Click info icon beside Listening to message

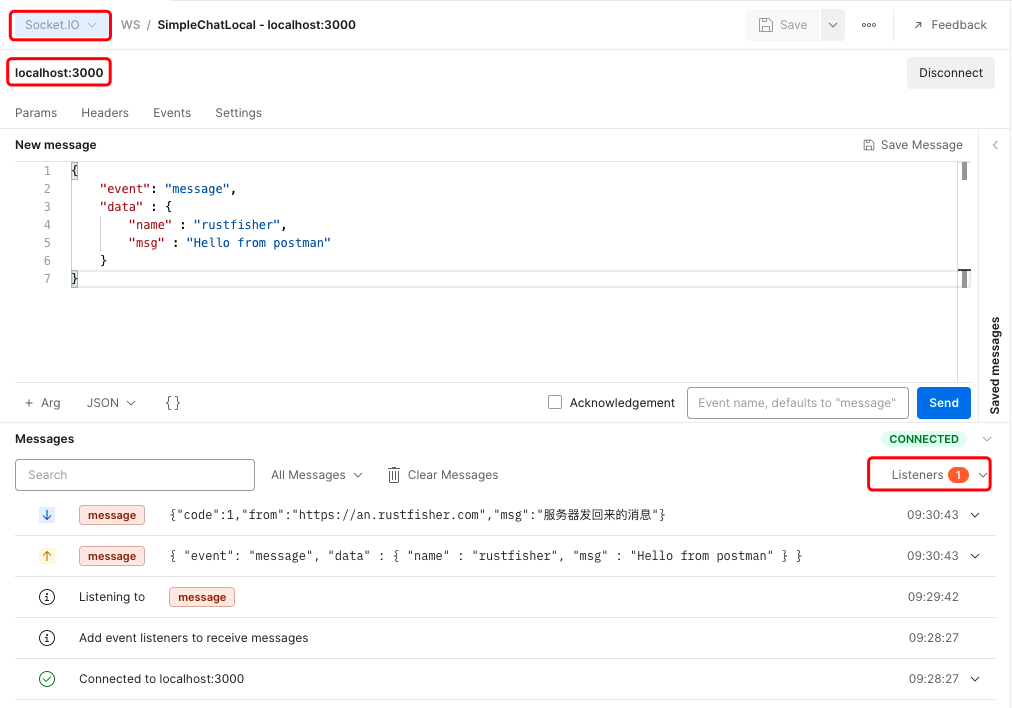tap(47, 597)
